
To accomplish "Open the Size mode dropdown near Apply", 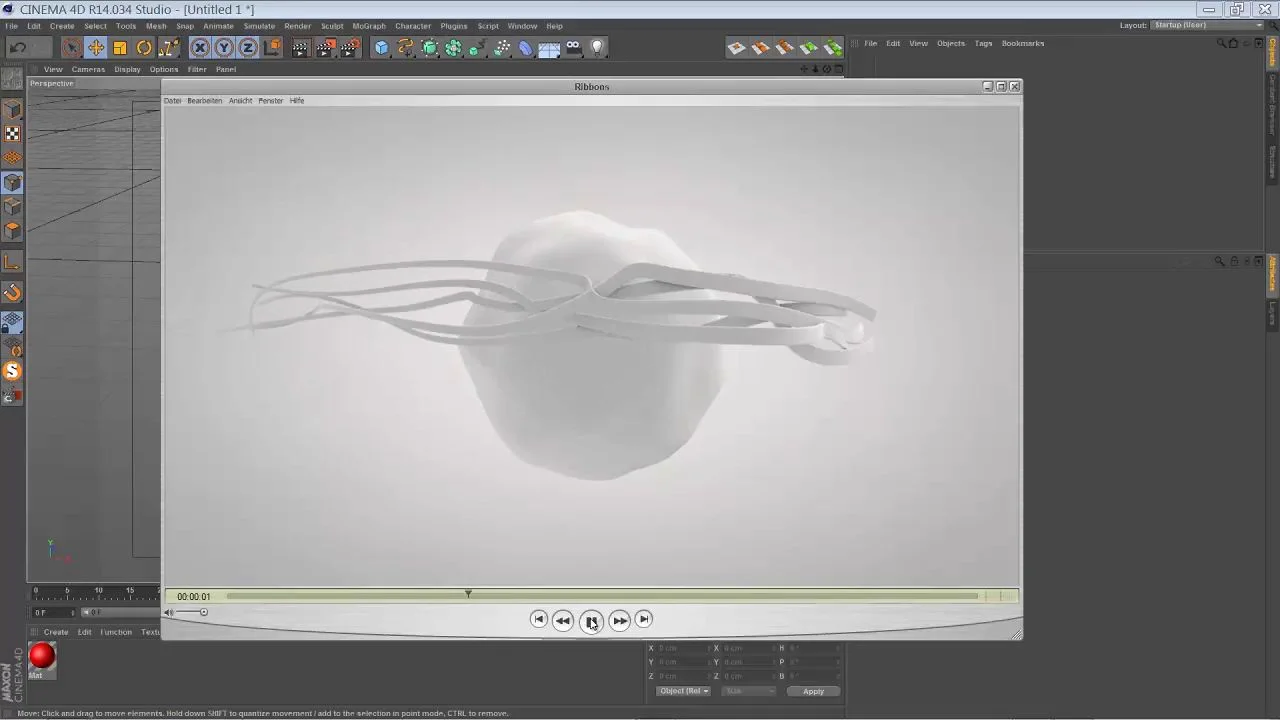I will 749,691.
